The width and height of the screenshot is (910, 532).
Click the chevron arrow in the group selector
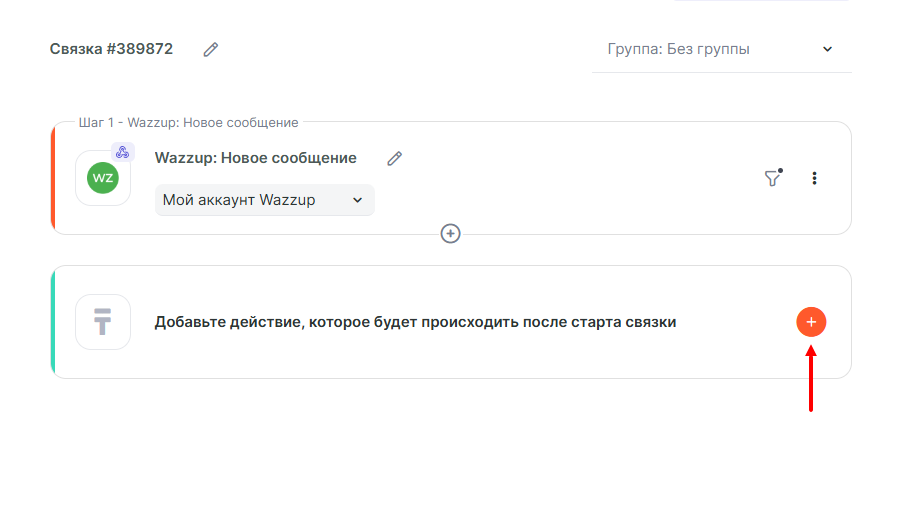(x=827, y=49)
